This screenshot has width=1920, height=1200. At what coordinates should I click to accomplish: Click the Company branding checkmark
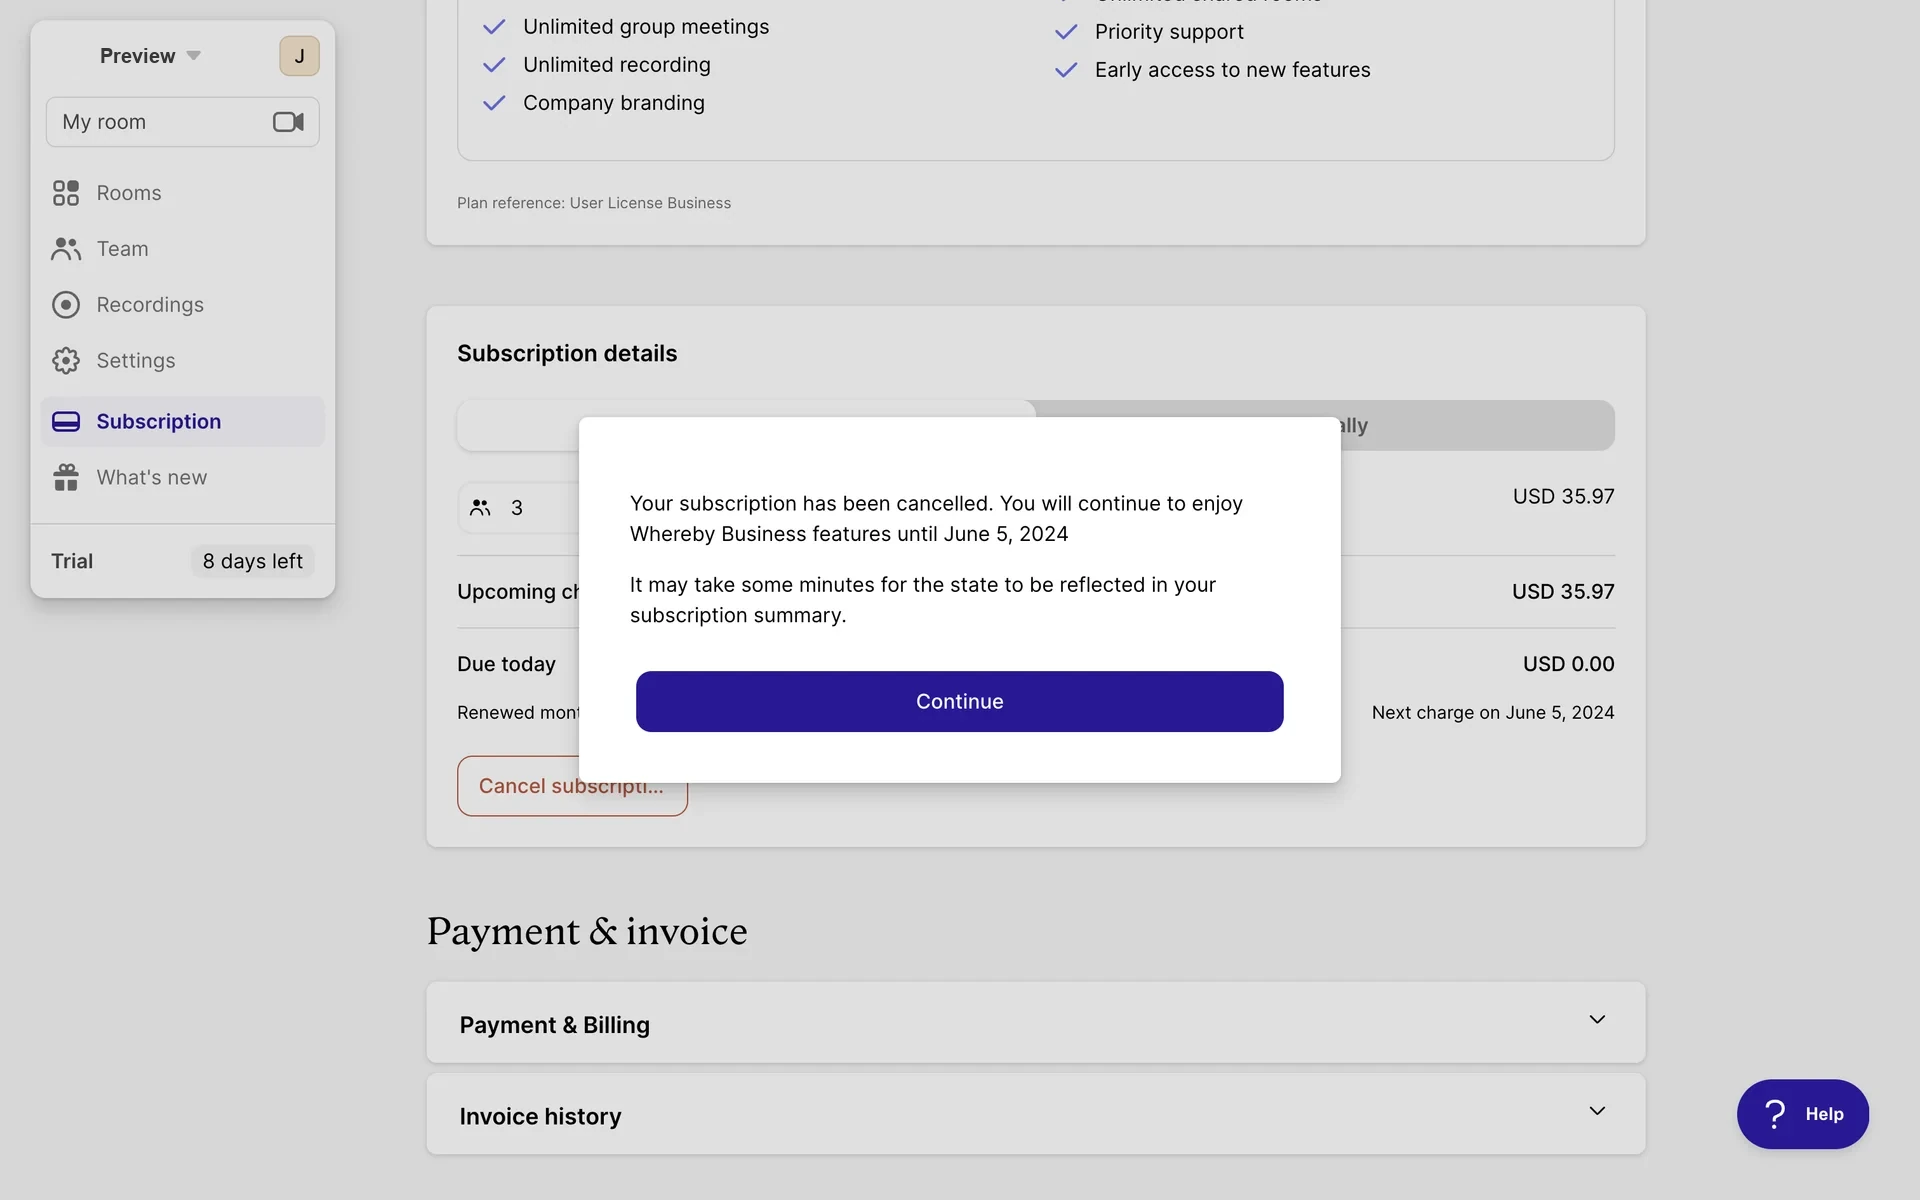click(494, 103)
